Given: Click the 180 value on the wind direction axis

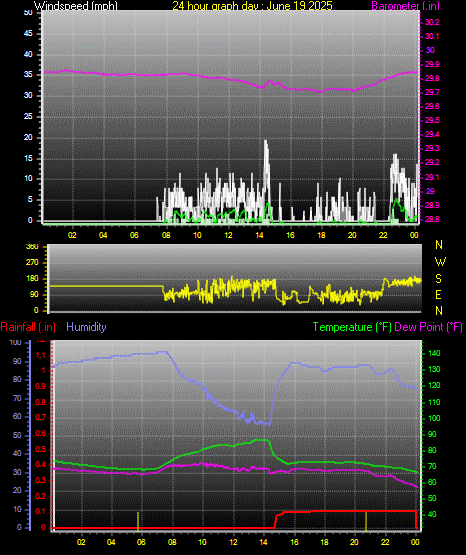Looking at the screenshot, I should (32, 279).
